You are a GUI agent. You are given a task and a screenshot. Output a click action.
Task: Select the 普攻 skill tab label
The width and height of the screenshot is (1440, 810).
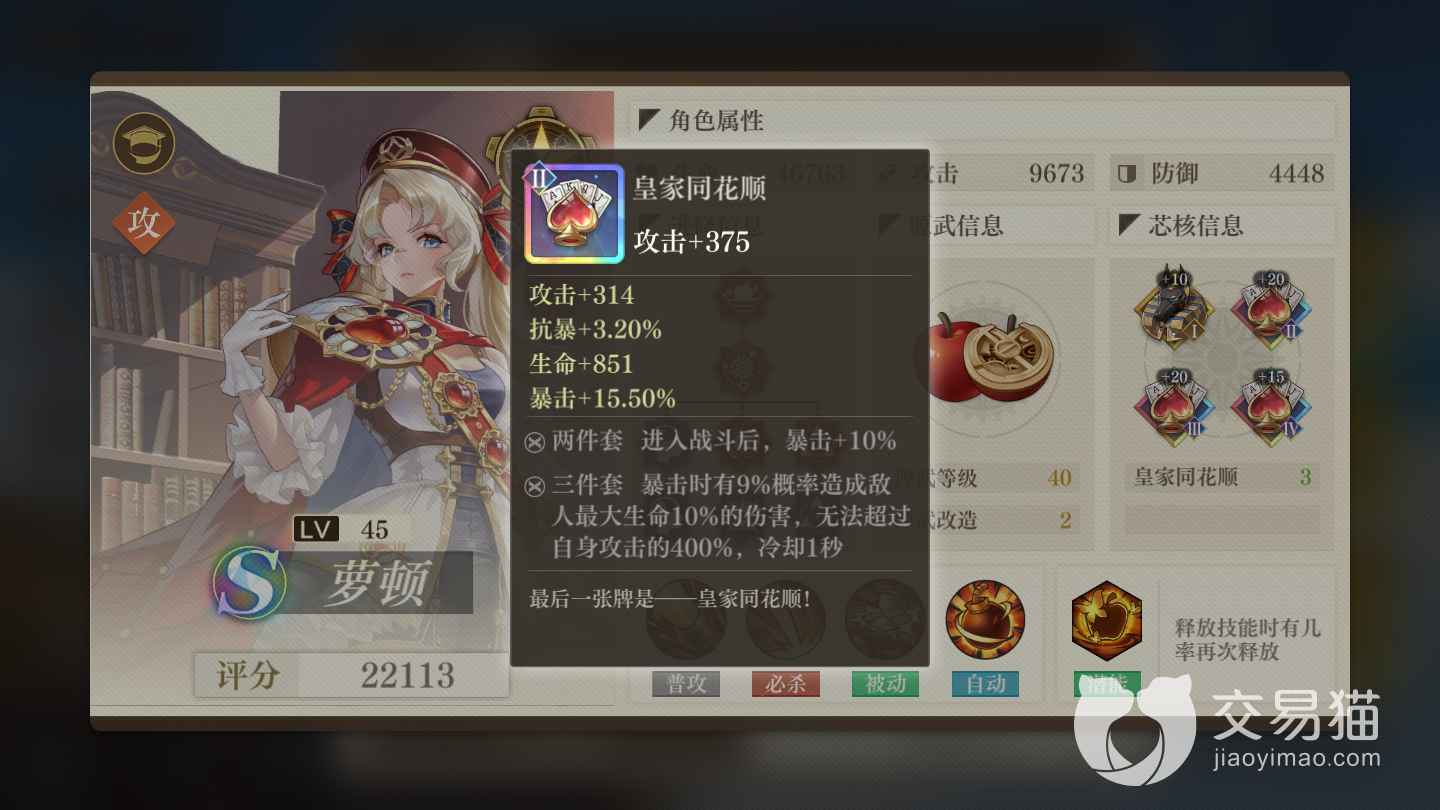pos(685,684)
